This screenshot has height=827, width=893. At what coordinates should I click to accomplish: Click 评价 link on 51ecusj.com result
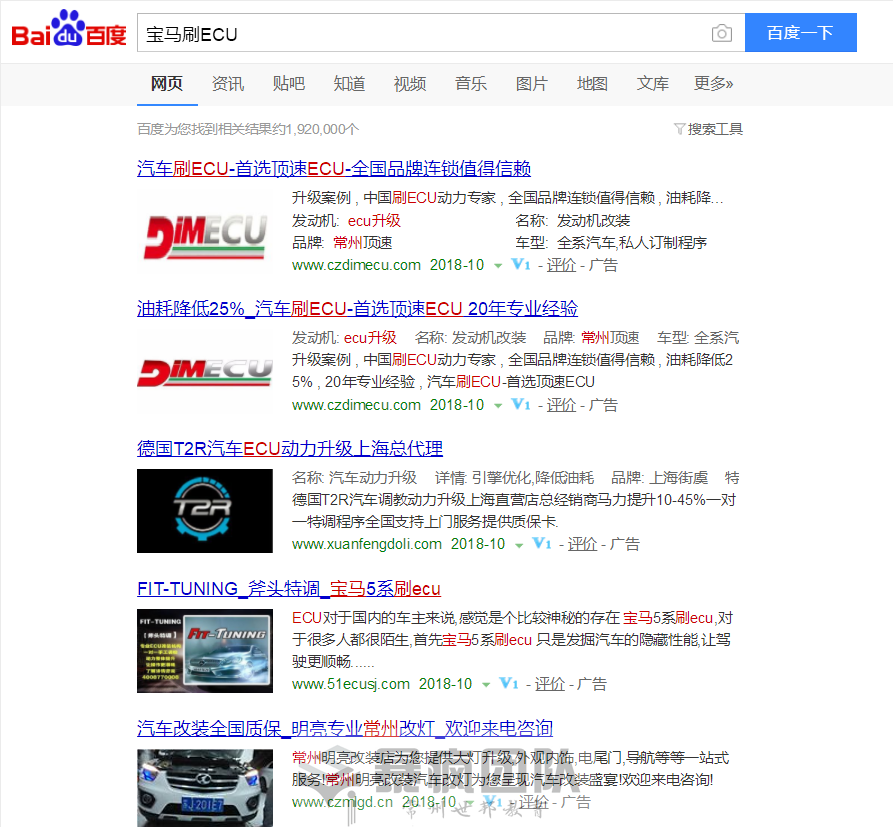point(549,684)
